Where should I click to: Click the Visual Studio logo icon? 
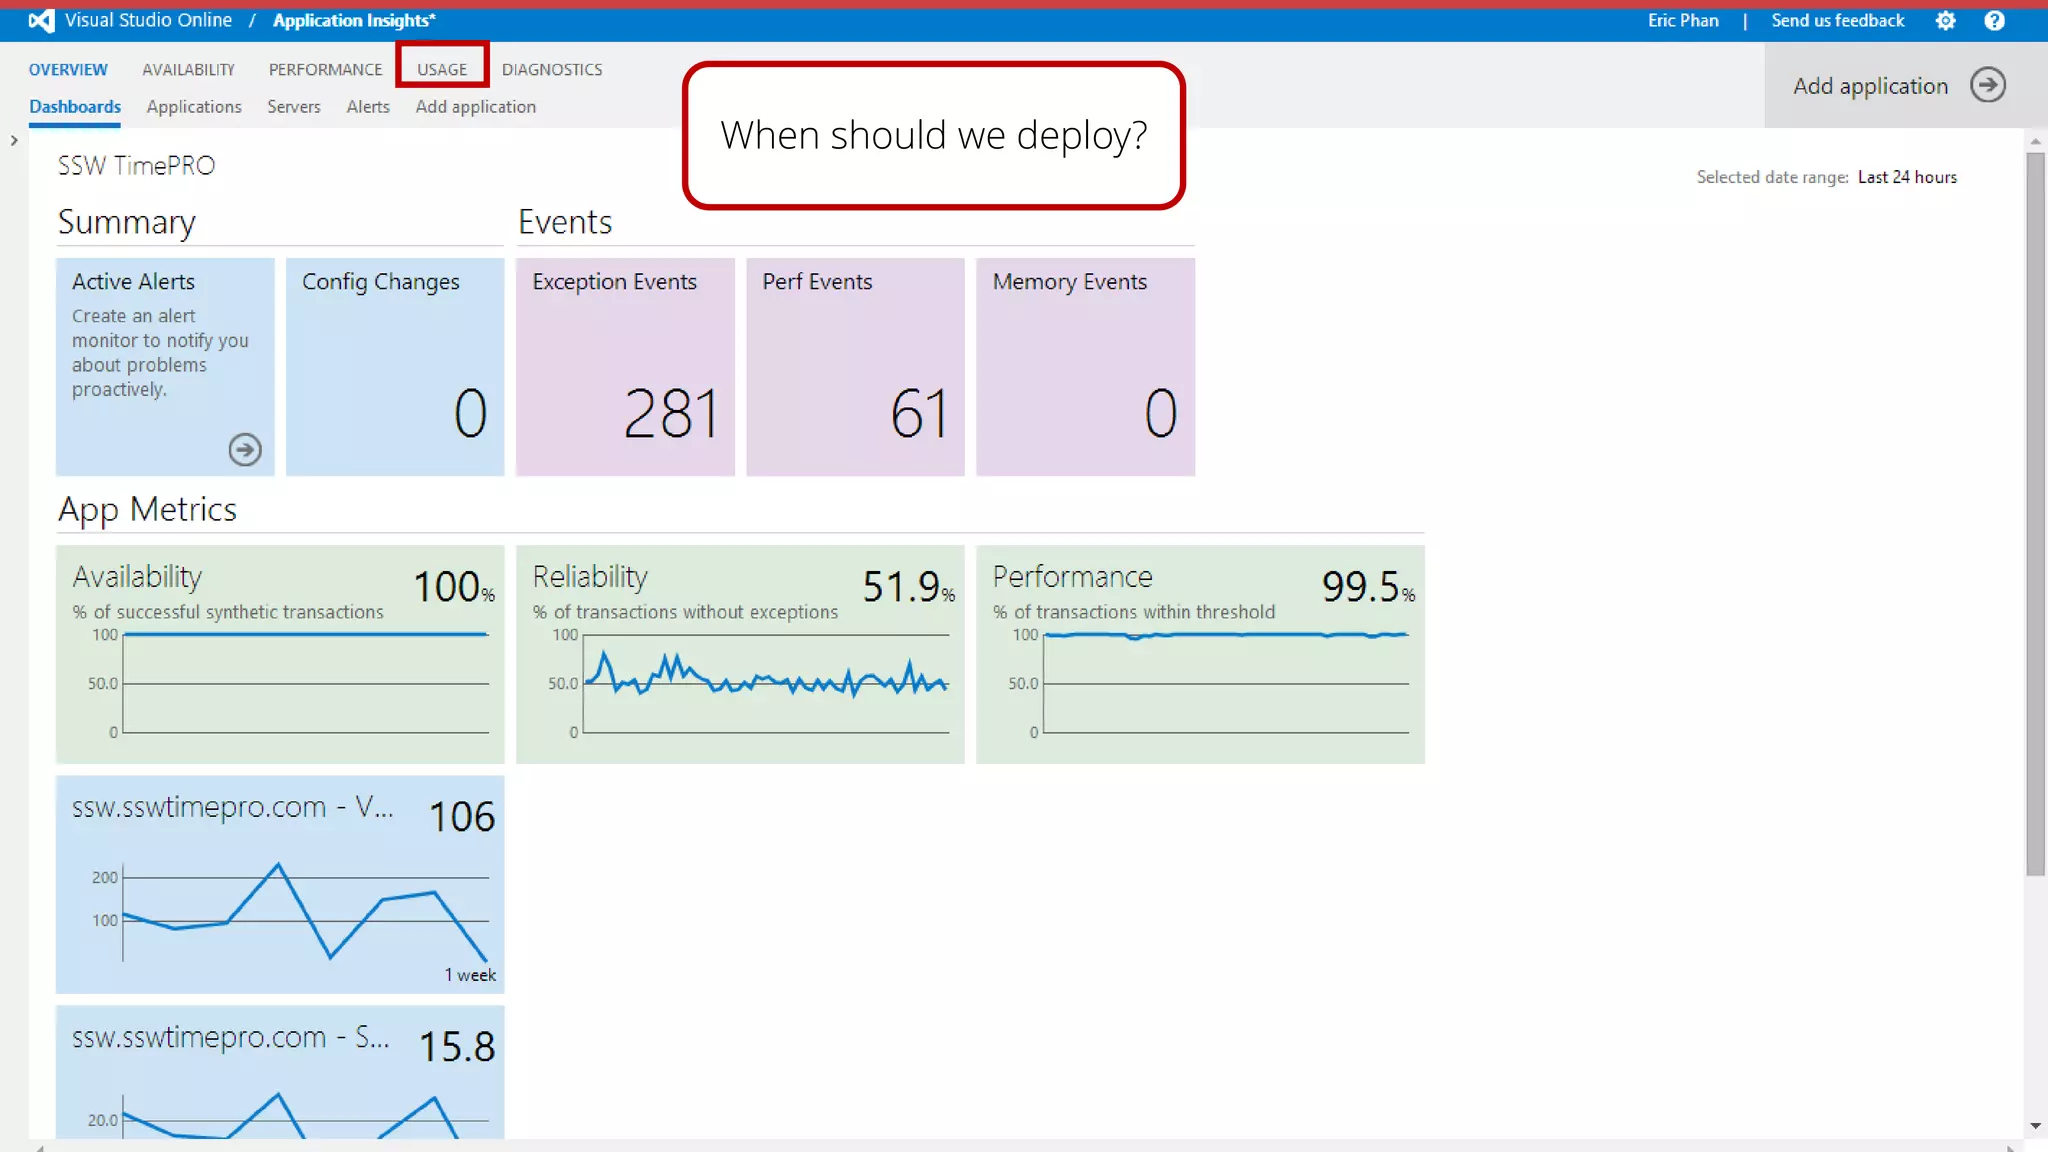[41, 21]
